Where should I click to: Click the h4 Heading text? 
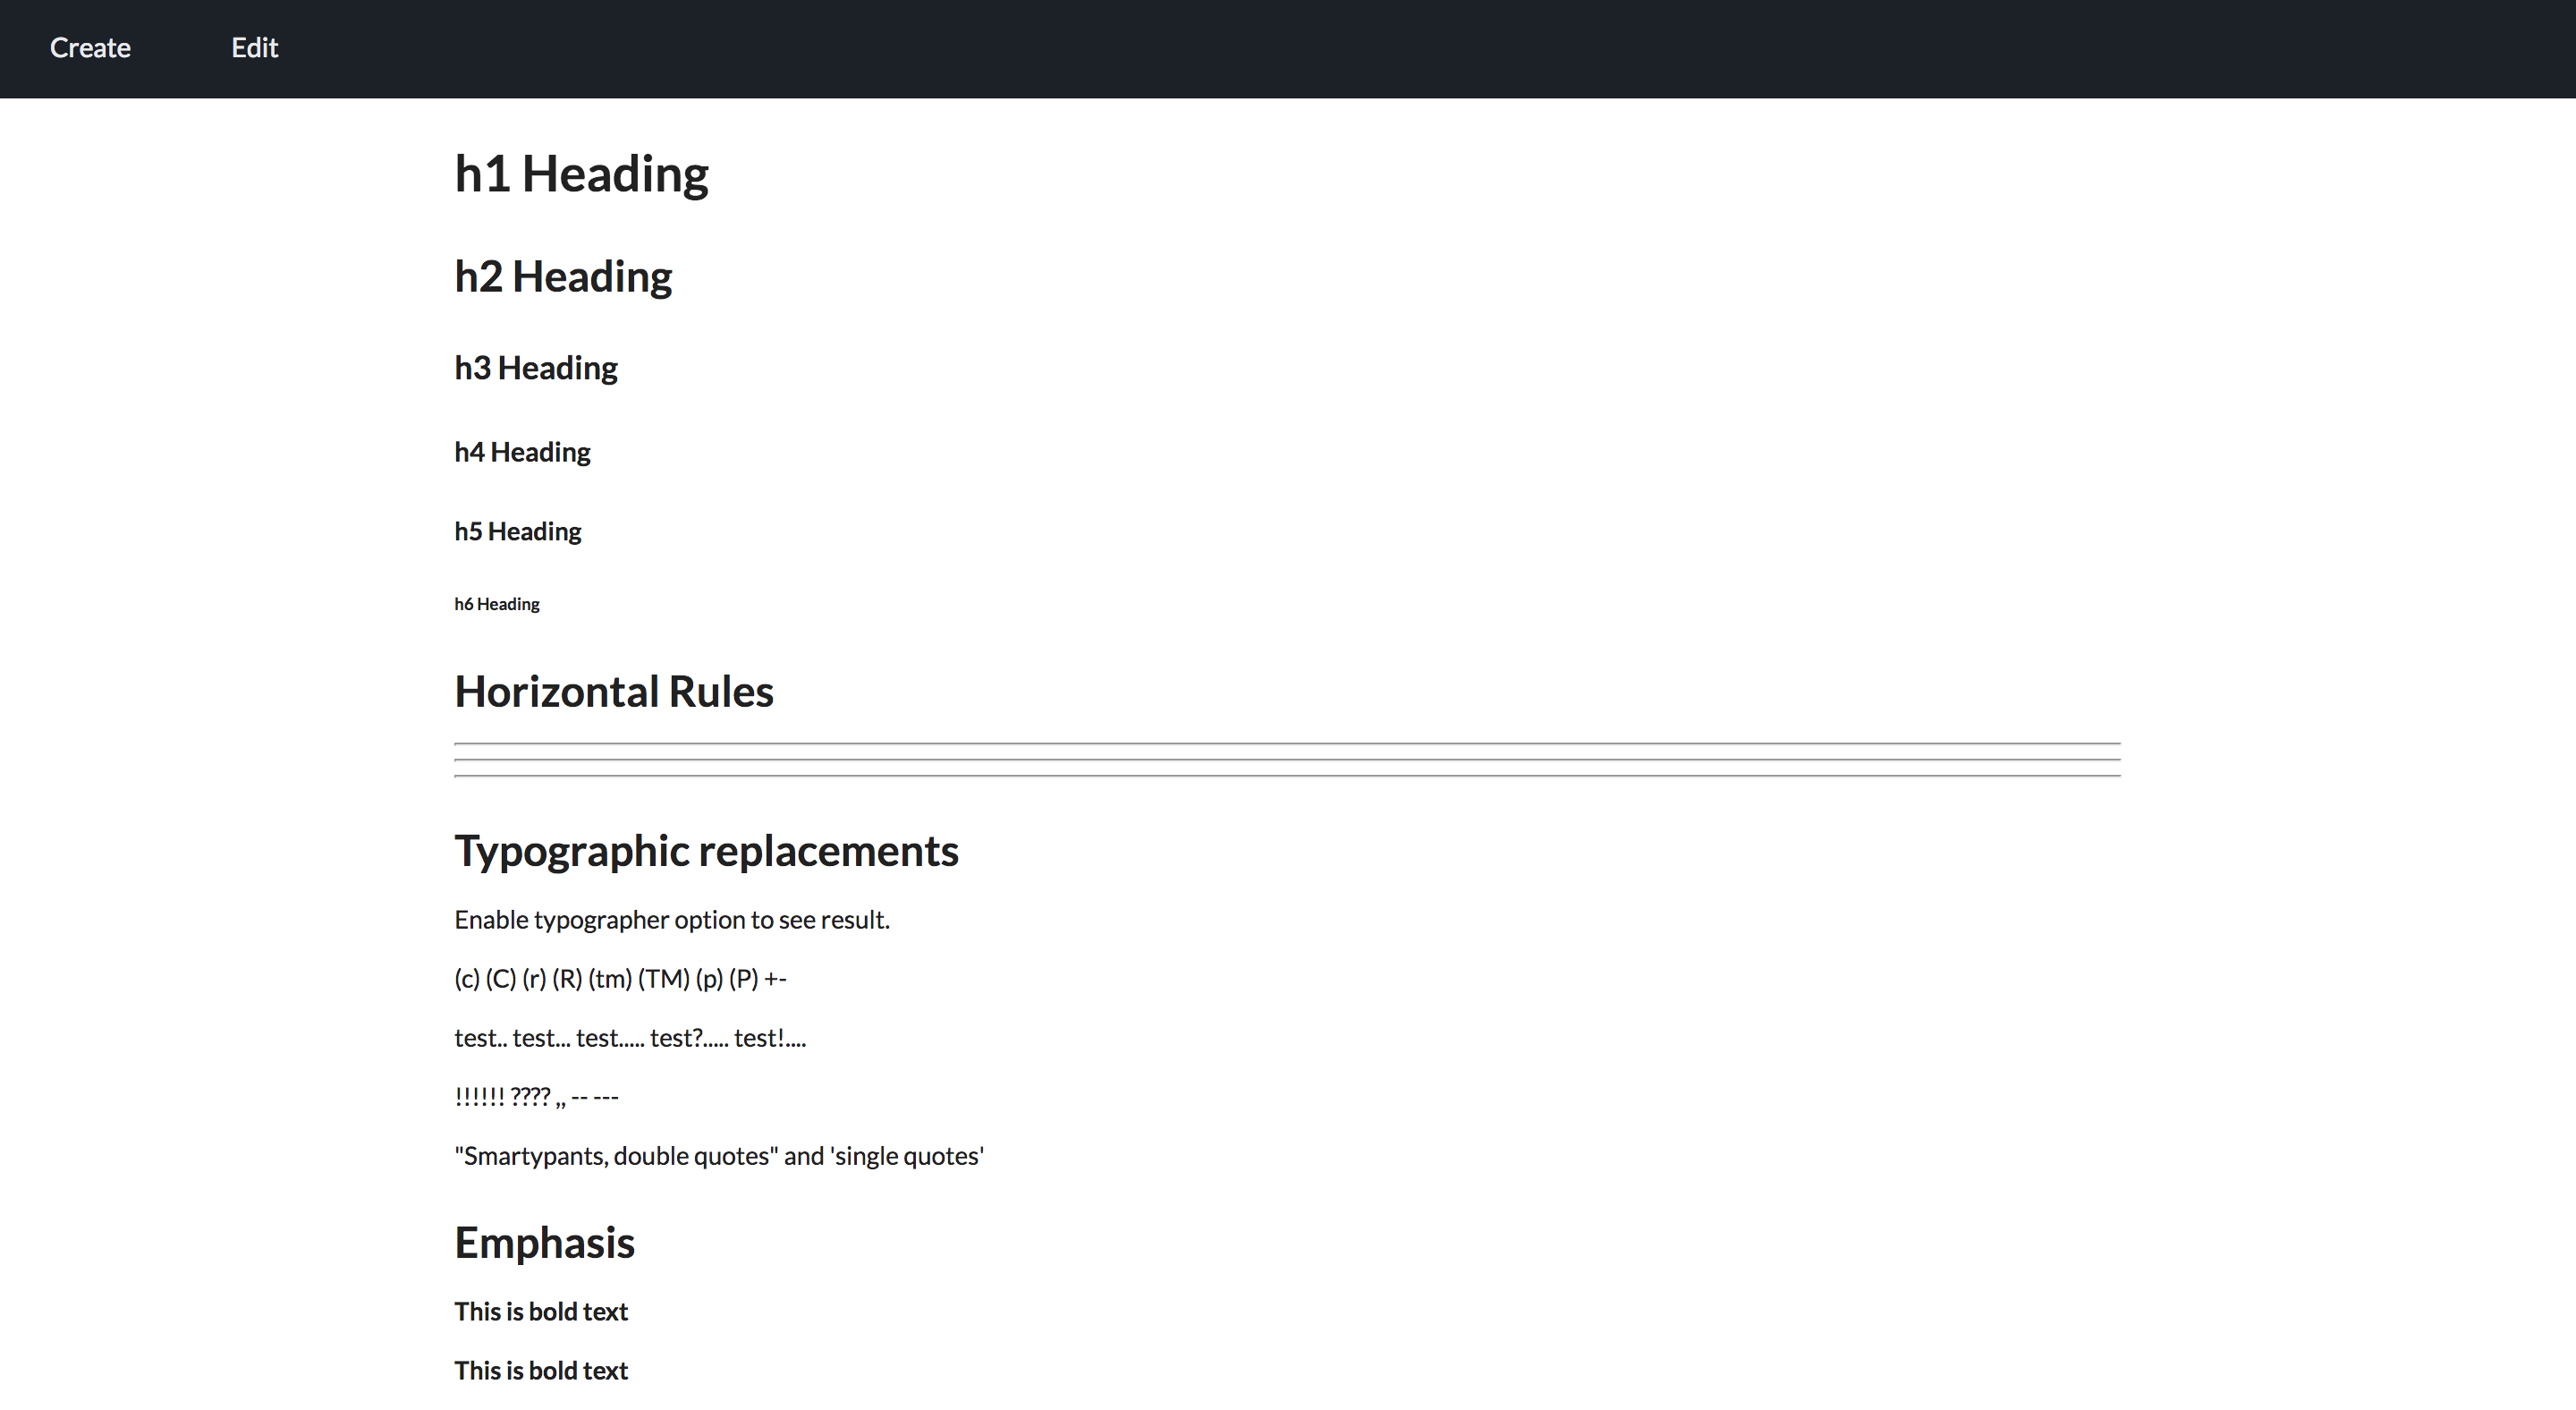(522, 452)
